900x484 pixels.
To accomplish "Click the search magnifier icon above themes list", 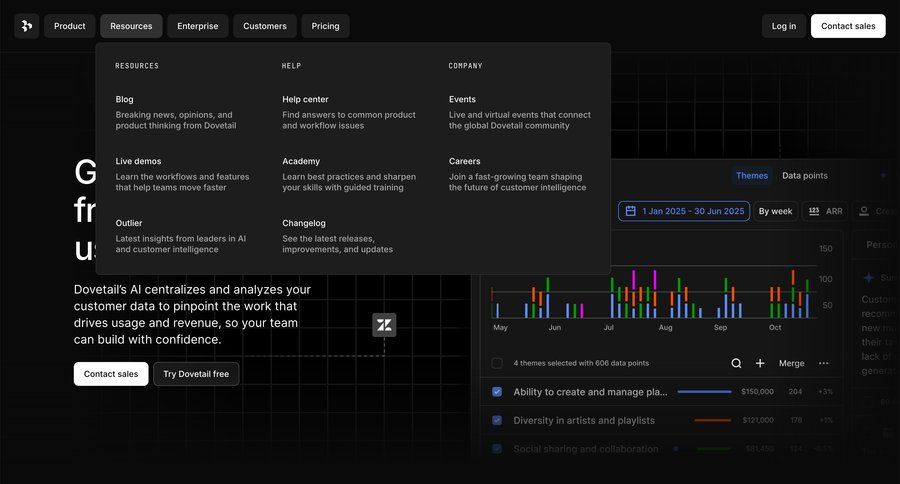I will tap(736, 363).
